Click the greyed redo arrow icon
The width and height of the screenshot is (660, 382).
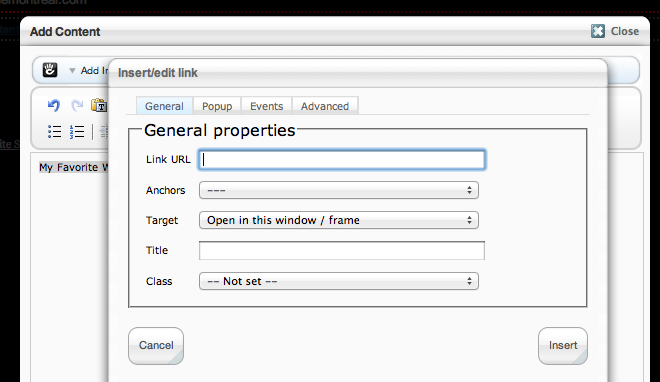click(77, 105)
